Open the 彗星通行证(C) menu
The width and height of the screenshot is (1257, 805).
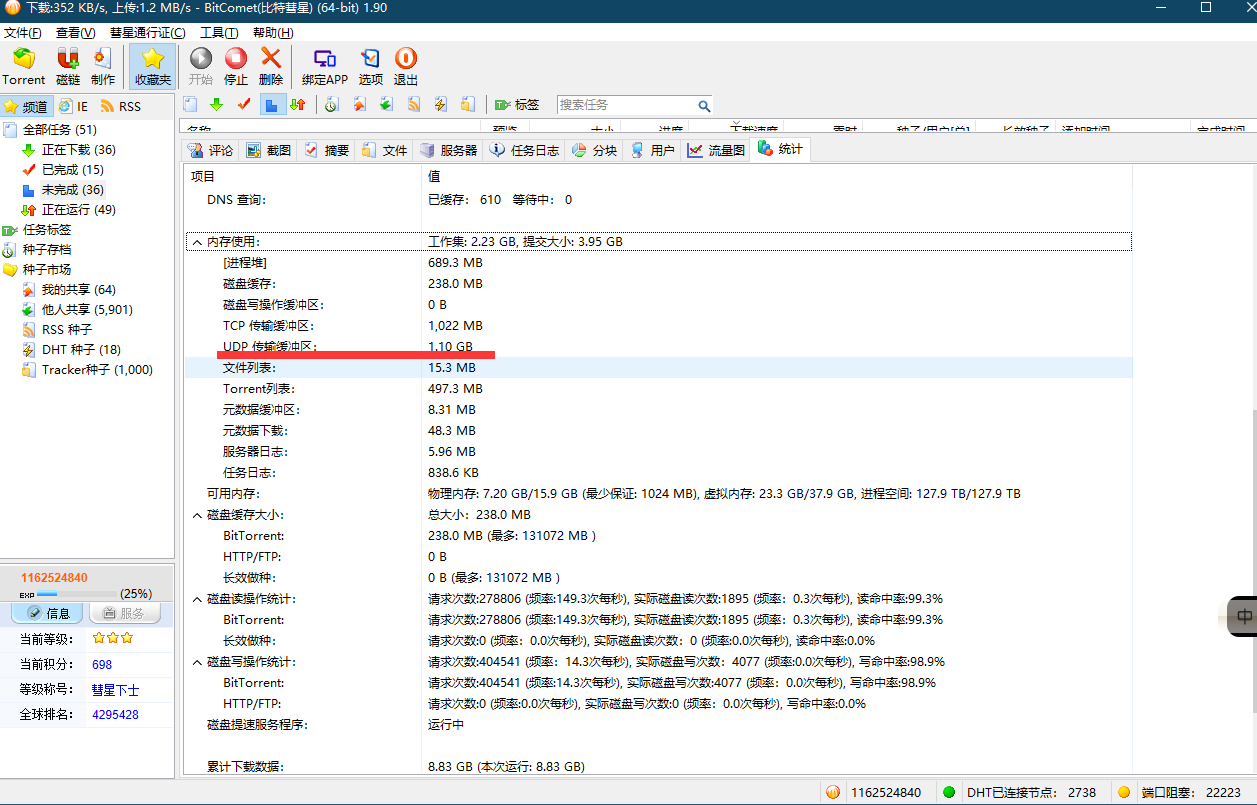tap(148, 33)
